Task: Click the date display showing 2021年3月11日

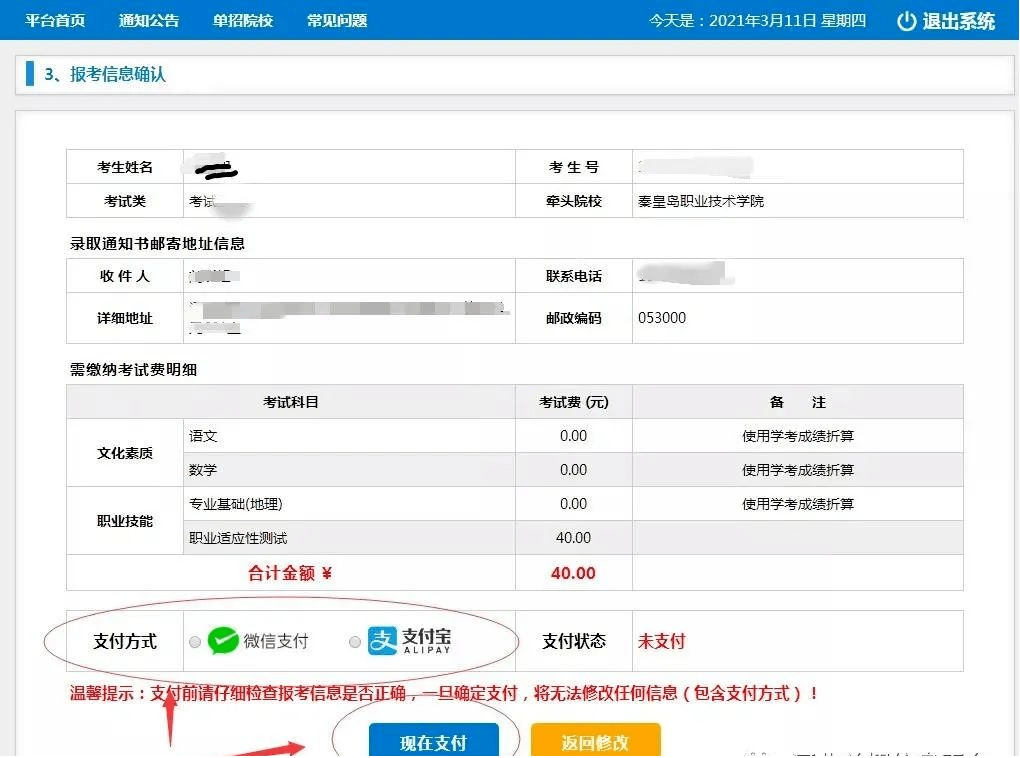Action: click(760, 19)
